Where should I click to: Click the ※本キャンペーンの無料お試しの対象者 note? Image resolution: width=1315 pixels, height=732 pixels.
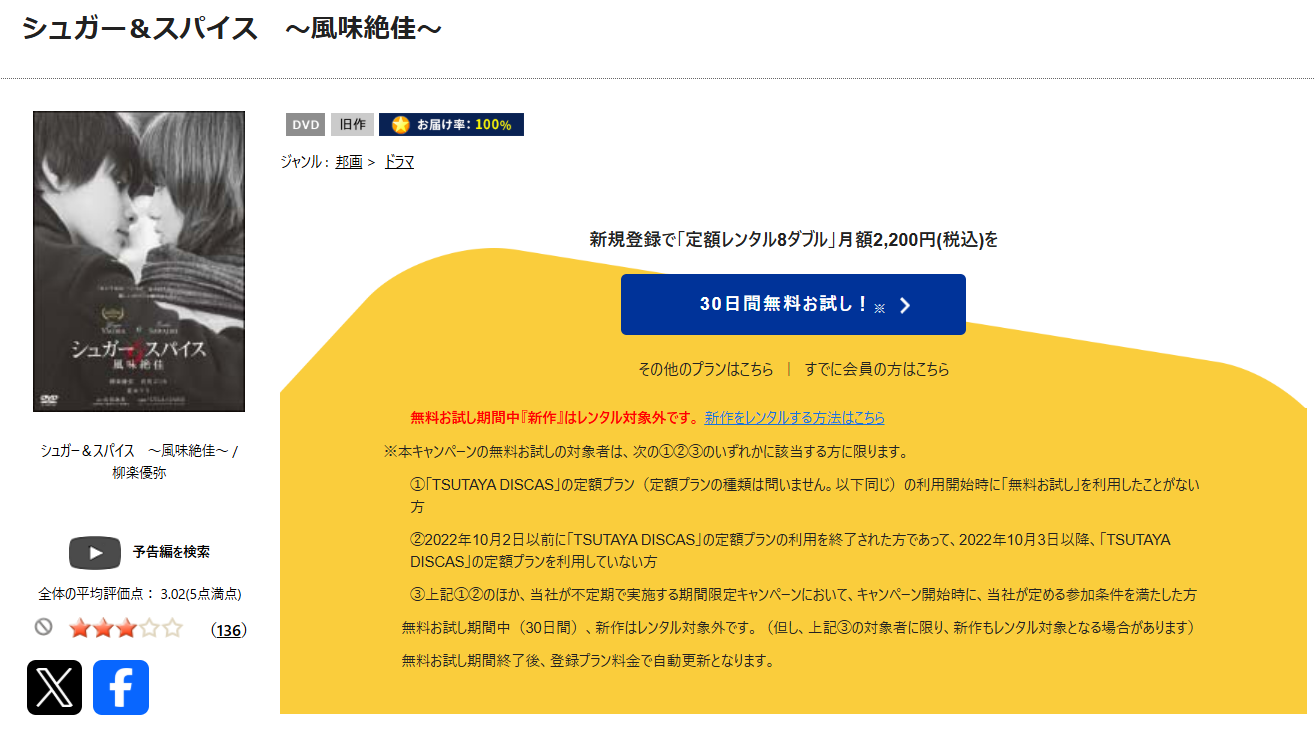point(646,452)
